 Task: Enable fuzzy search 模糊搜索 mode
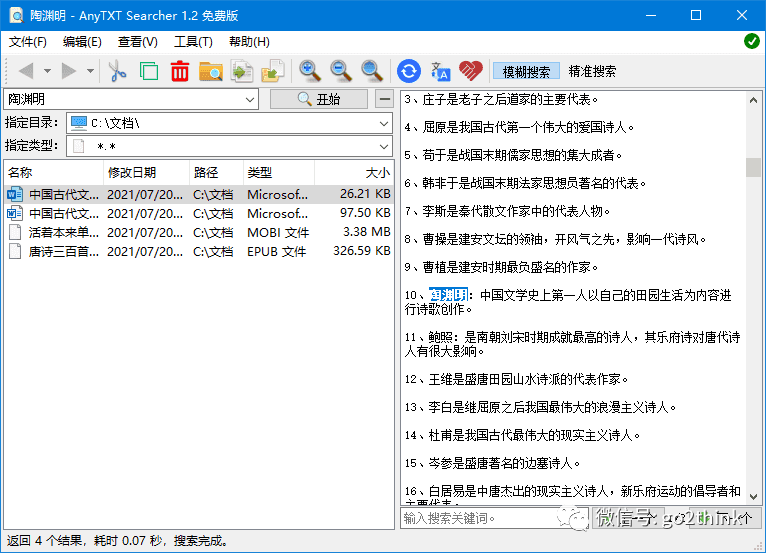click(526, 72)
